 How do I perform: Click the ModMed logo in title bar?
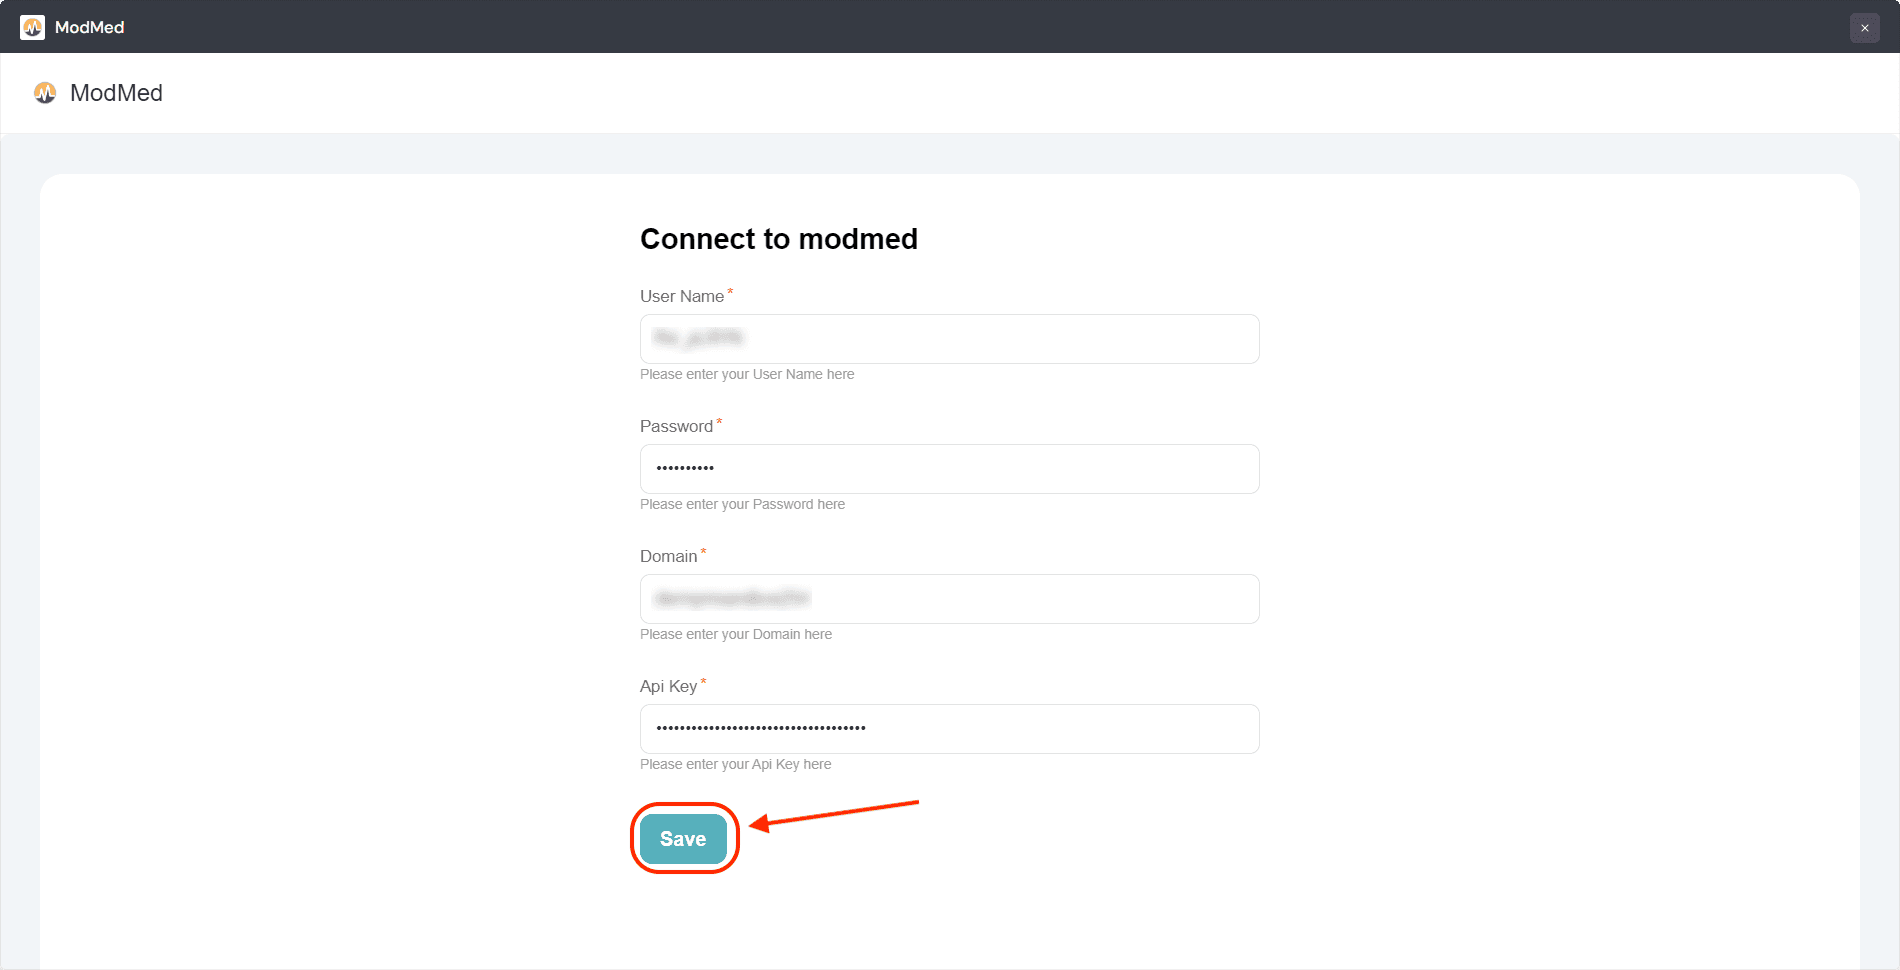pyautogui.click(x=32, y=27)
